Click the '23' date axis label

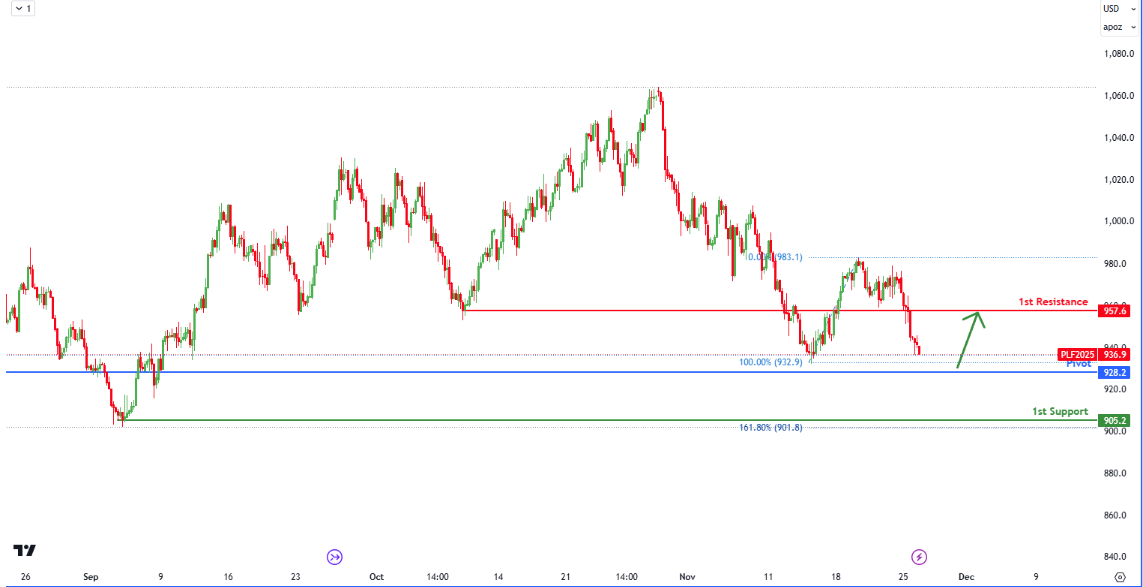click(295, 577)
